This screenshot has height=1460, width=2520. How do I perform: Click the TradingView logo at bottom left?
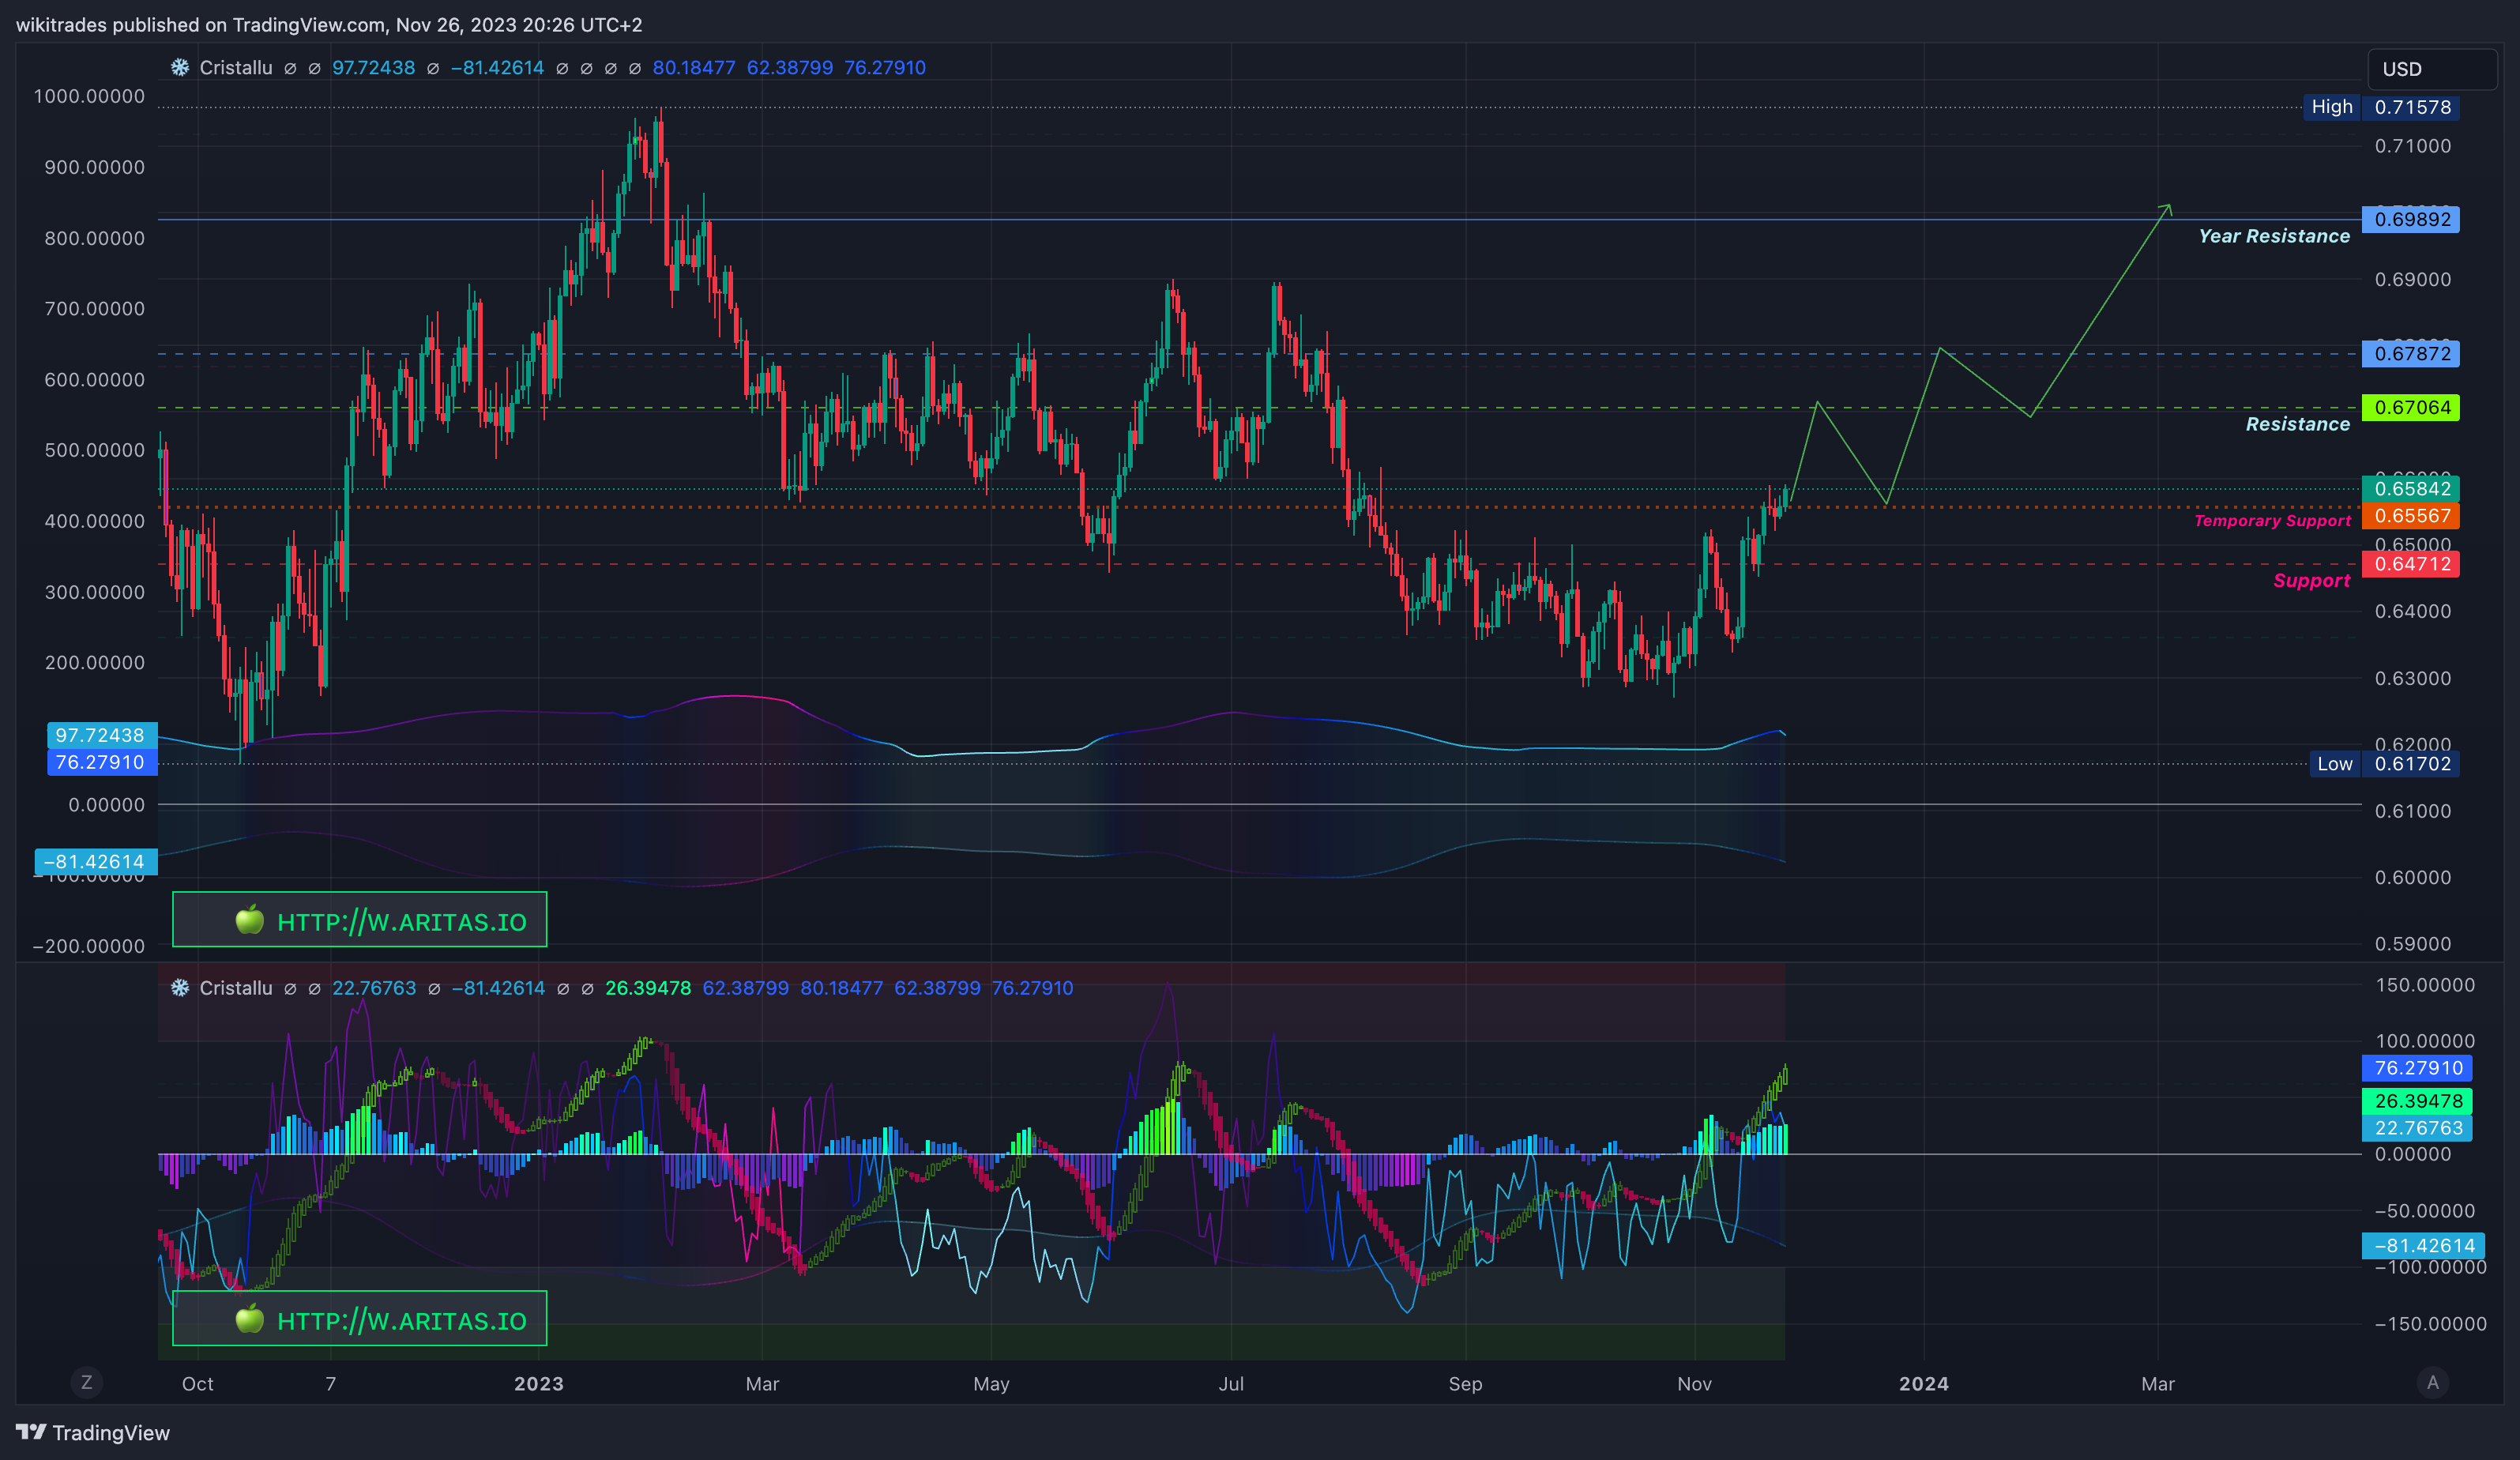[x=93, y=1432]
